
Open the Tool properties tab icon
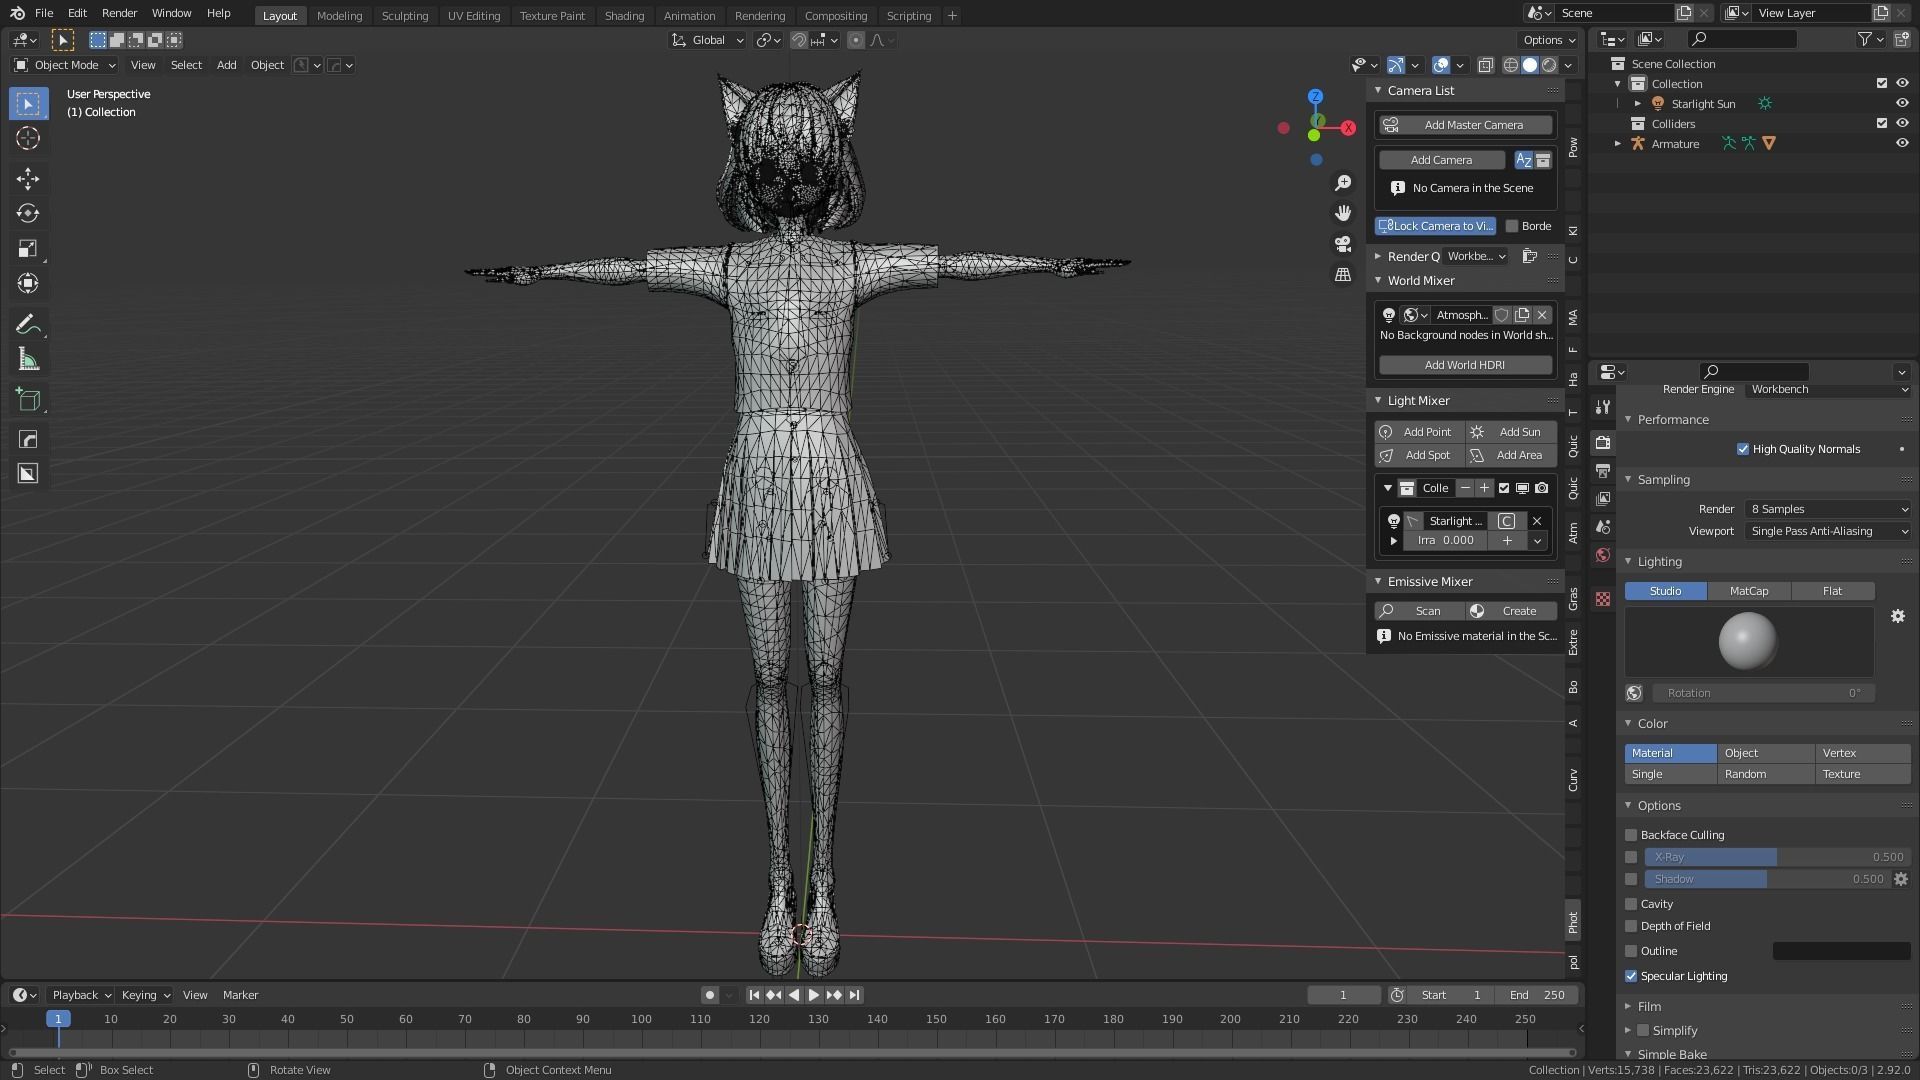[1603, 407]
